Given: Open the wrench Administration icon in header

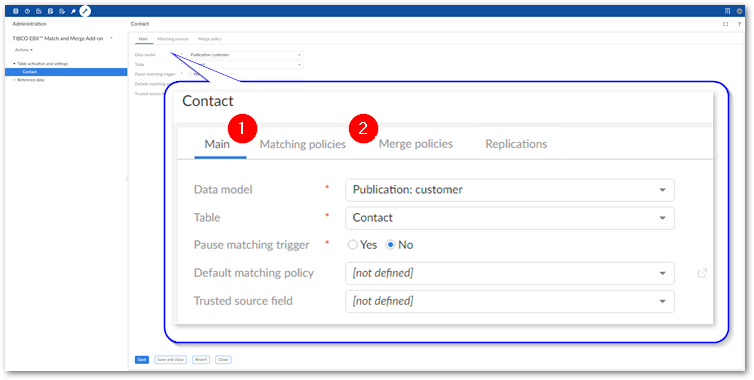Looking at the screenshot, I should tap(85, 11).
